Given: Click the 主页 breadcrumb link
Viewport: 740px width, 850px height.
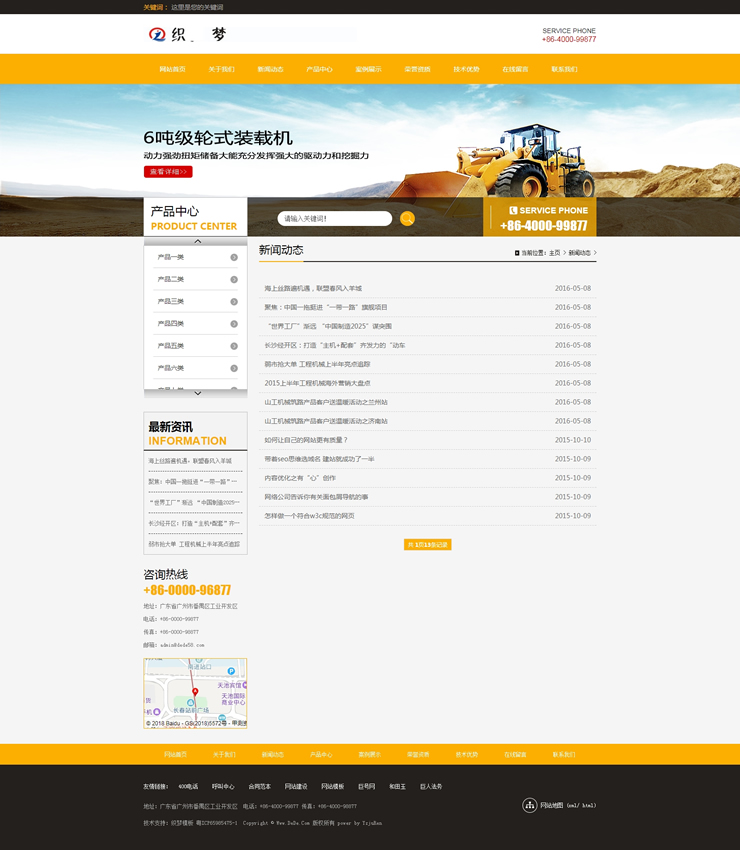Looking at the screenshot, I should click(554, 253).
